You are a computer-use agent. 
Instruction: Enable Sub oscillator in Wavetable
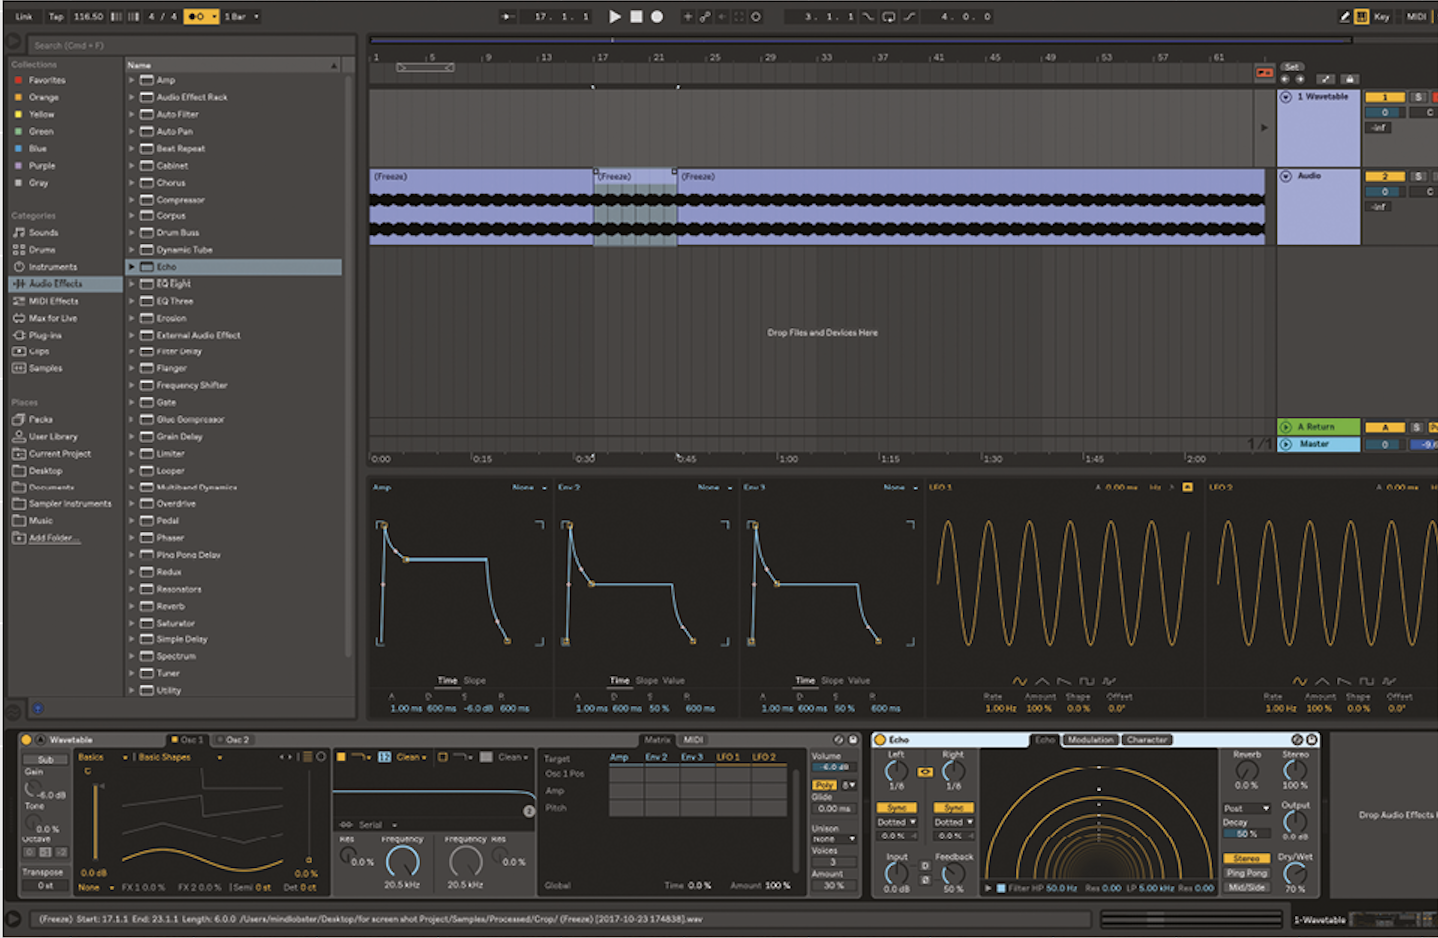45,760
